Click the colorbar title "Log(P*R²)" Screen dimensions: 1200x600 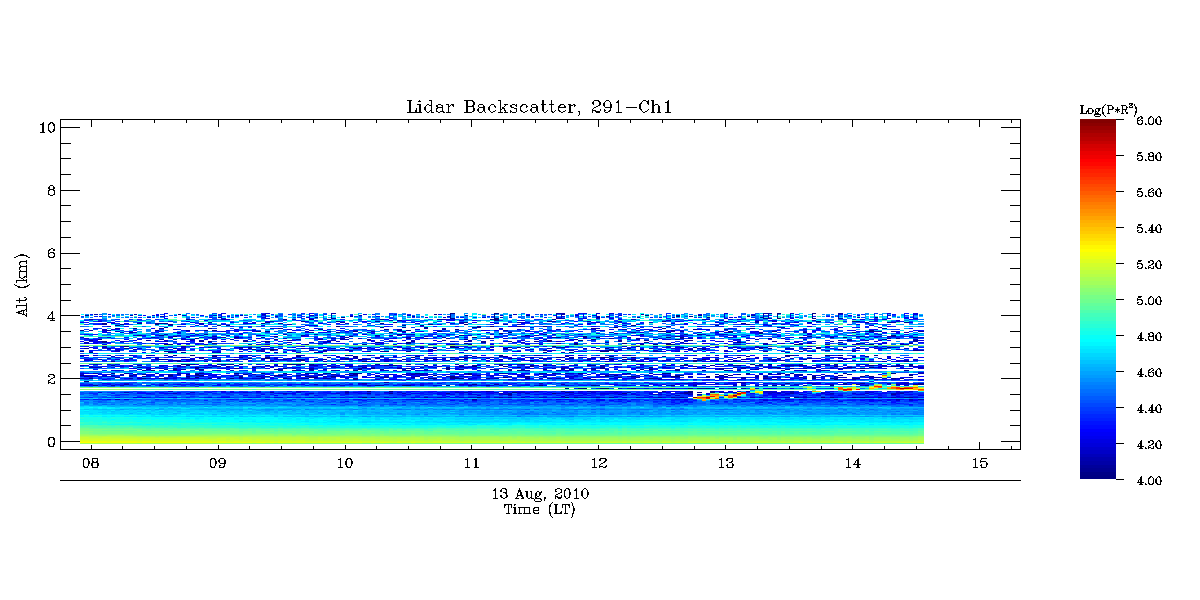pos(1108,108)
